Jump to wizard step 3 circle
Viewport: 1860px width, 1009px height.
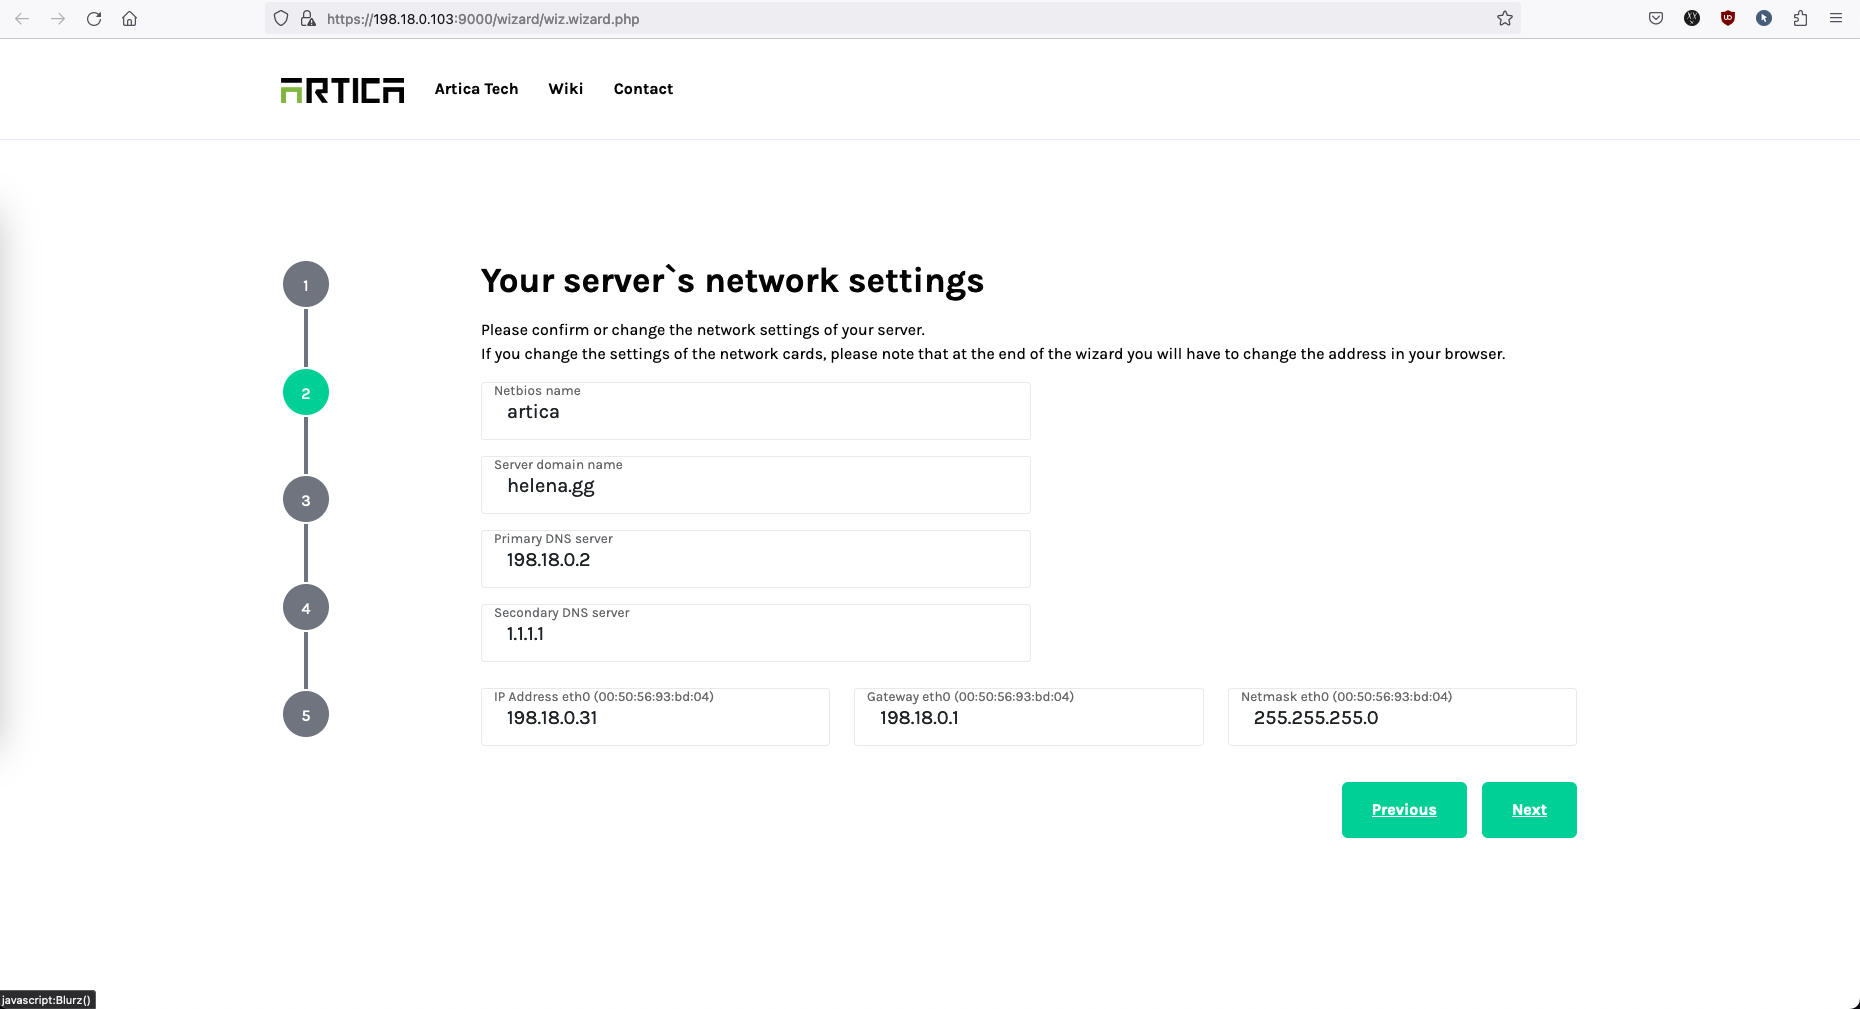pos(306,500)
